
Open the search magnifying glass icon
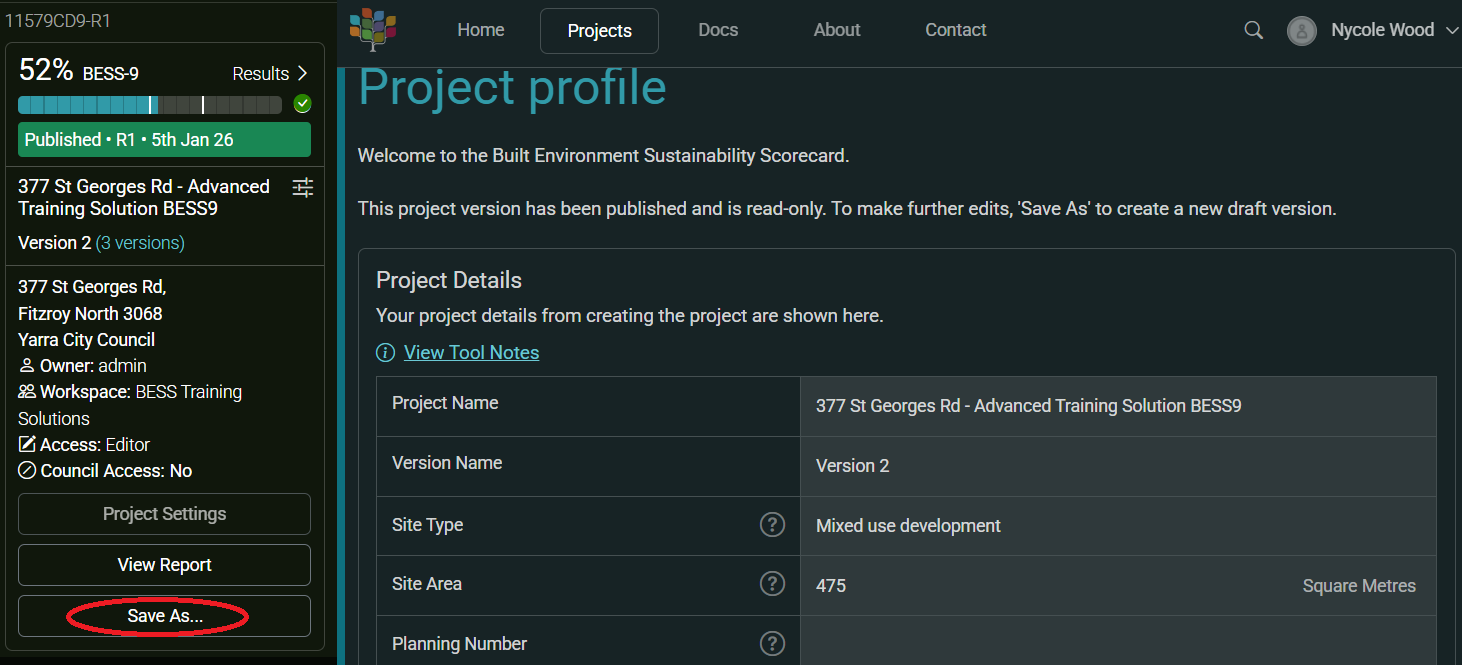point(1253,30)
